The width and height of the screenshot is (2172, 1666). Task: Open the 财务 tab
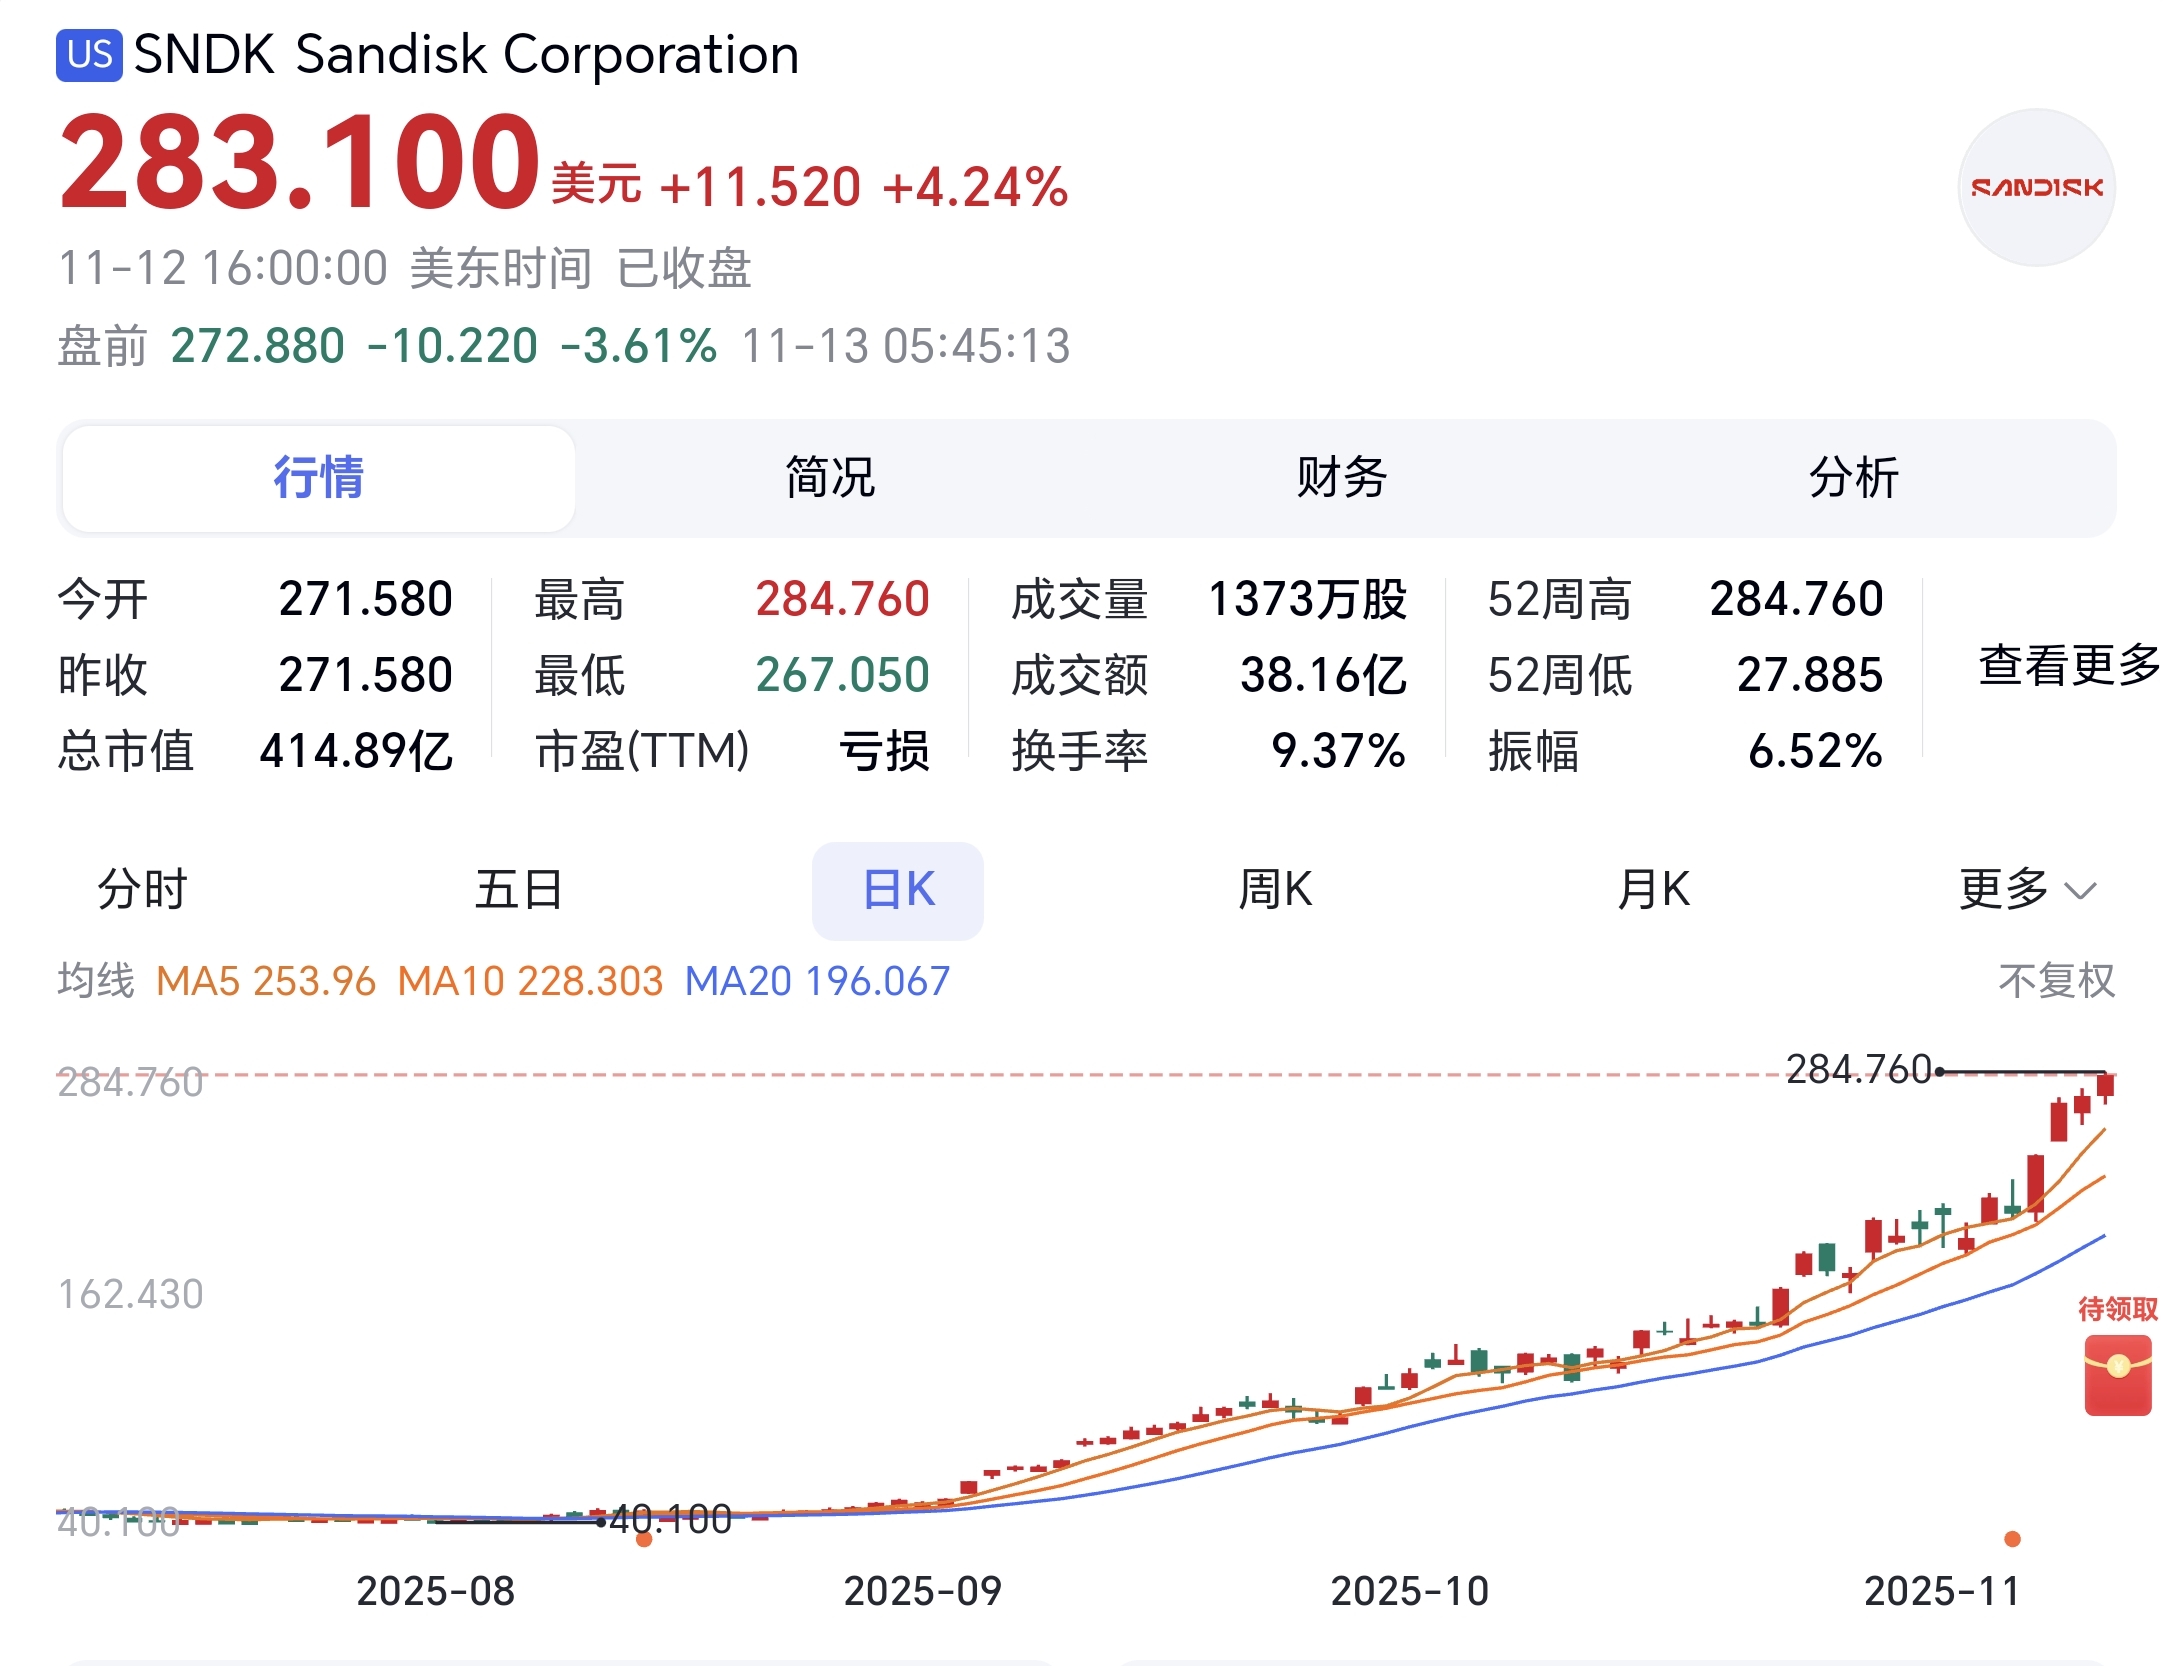pos(1341,478)
